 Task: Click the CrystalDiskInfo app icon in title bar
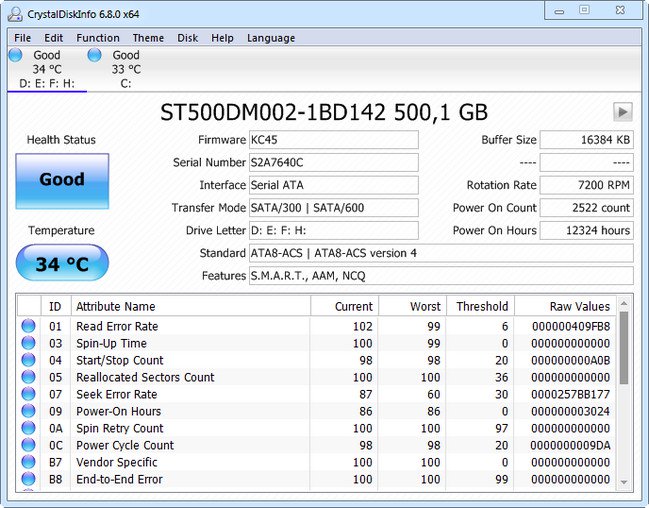click(15, 12)
